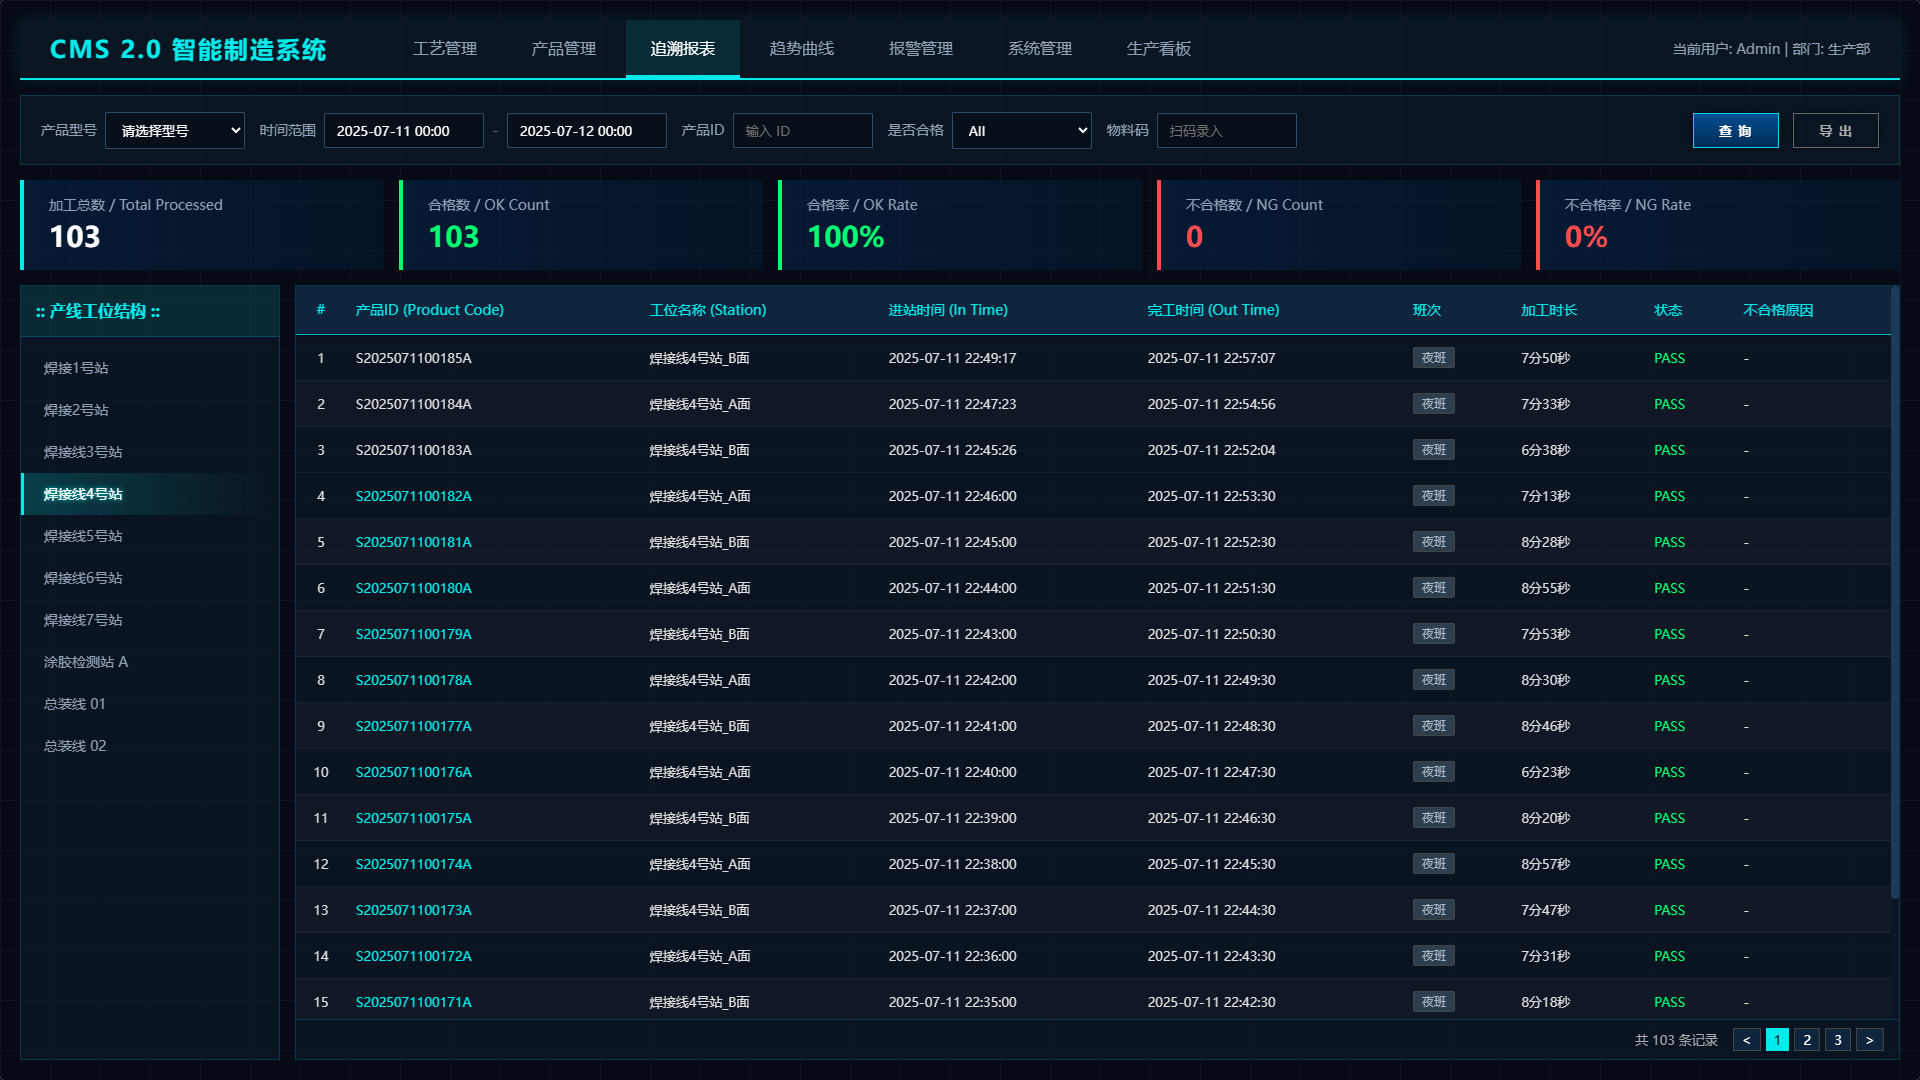Click the 查询 search button
The image size is (1920, 1080).
point(1735,131)
